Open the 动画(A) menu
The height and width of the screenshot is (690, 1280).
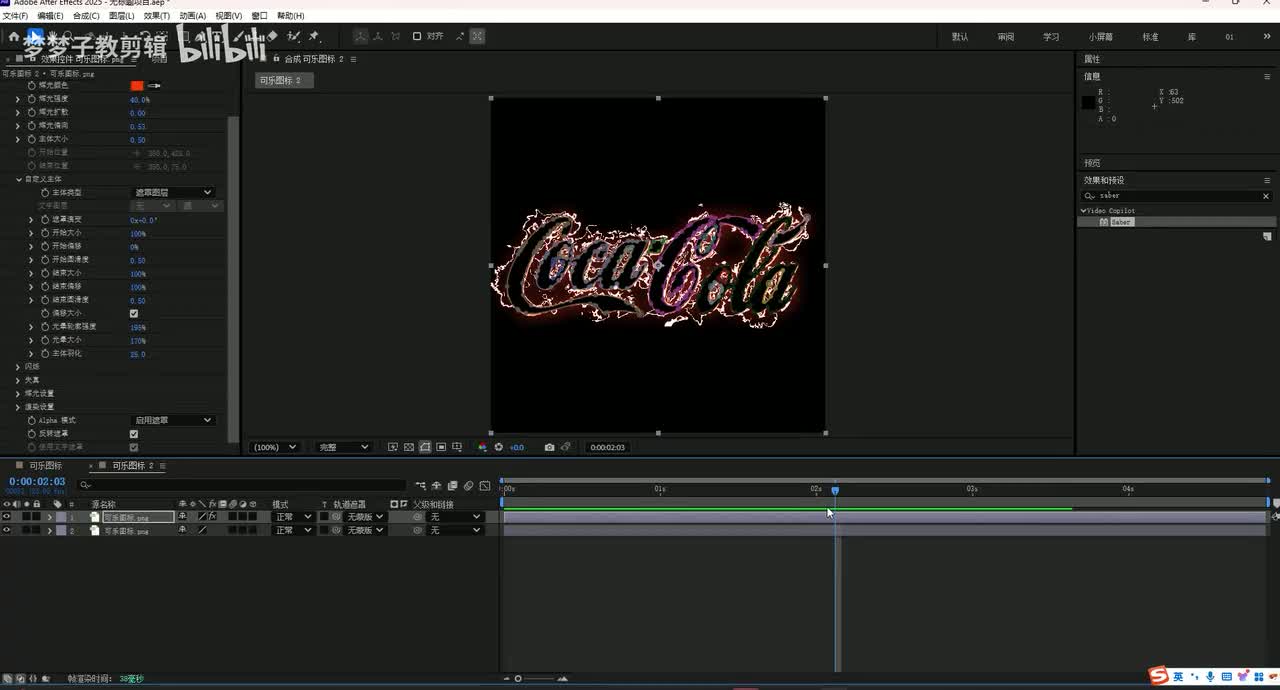coord(193,16)
